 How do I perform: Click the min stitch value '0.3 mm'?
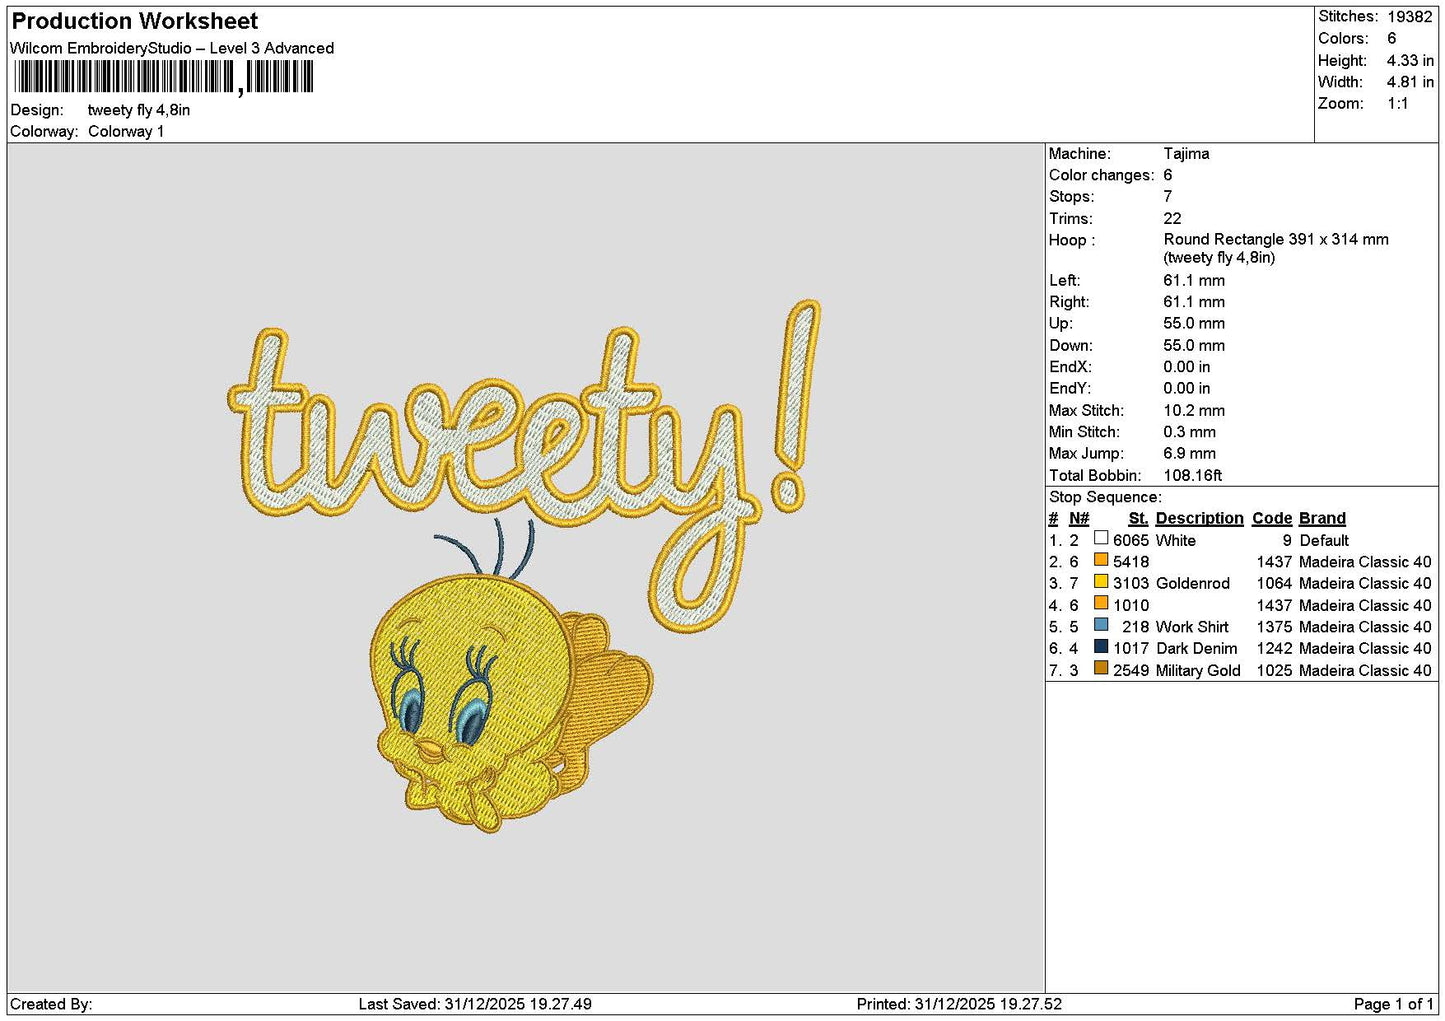click(1190, 432)
